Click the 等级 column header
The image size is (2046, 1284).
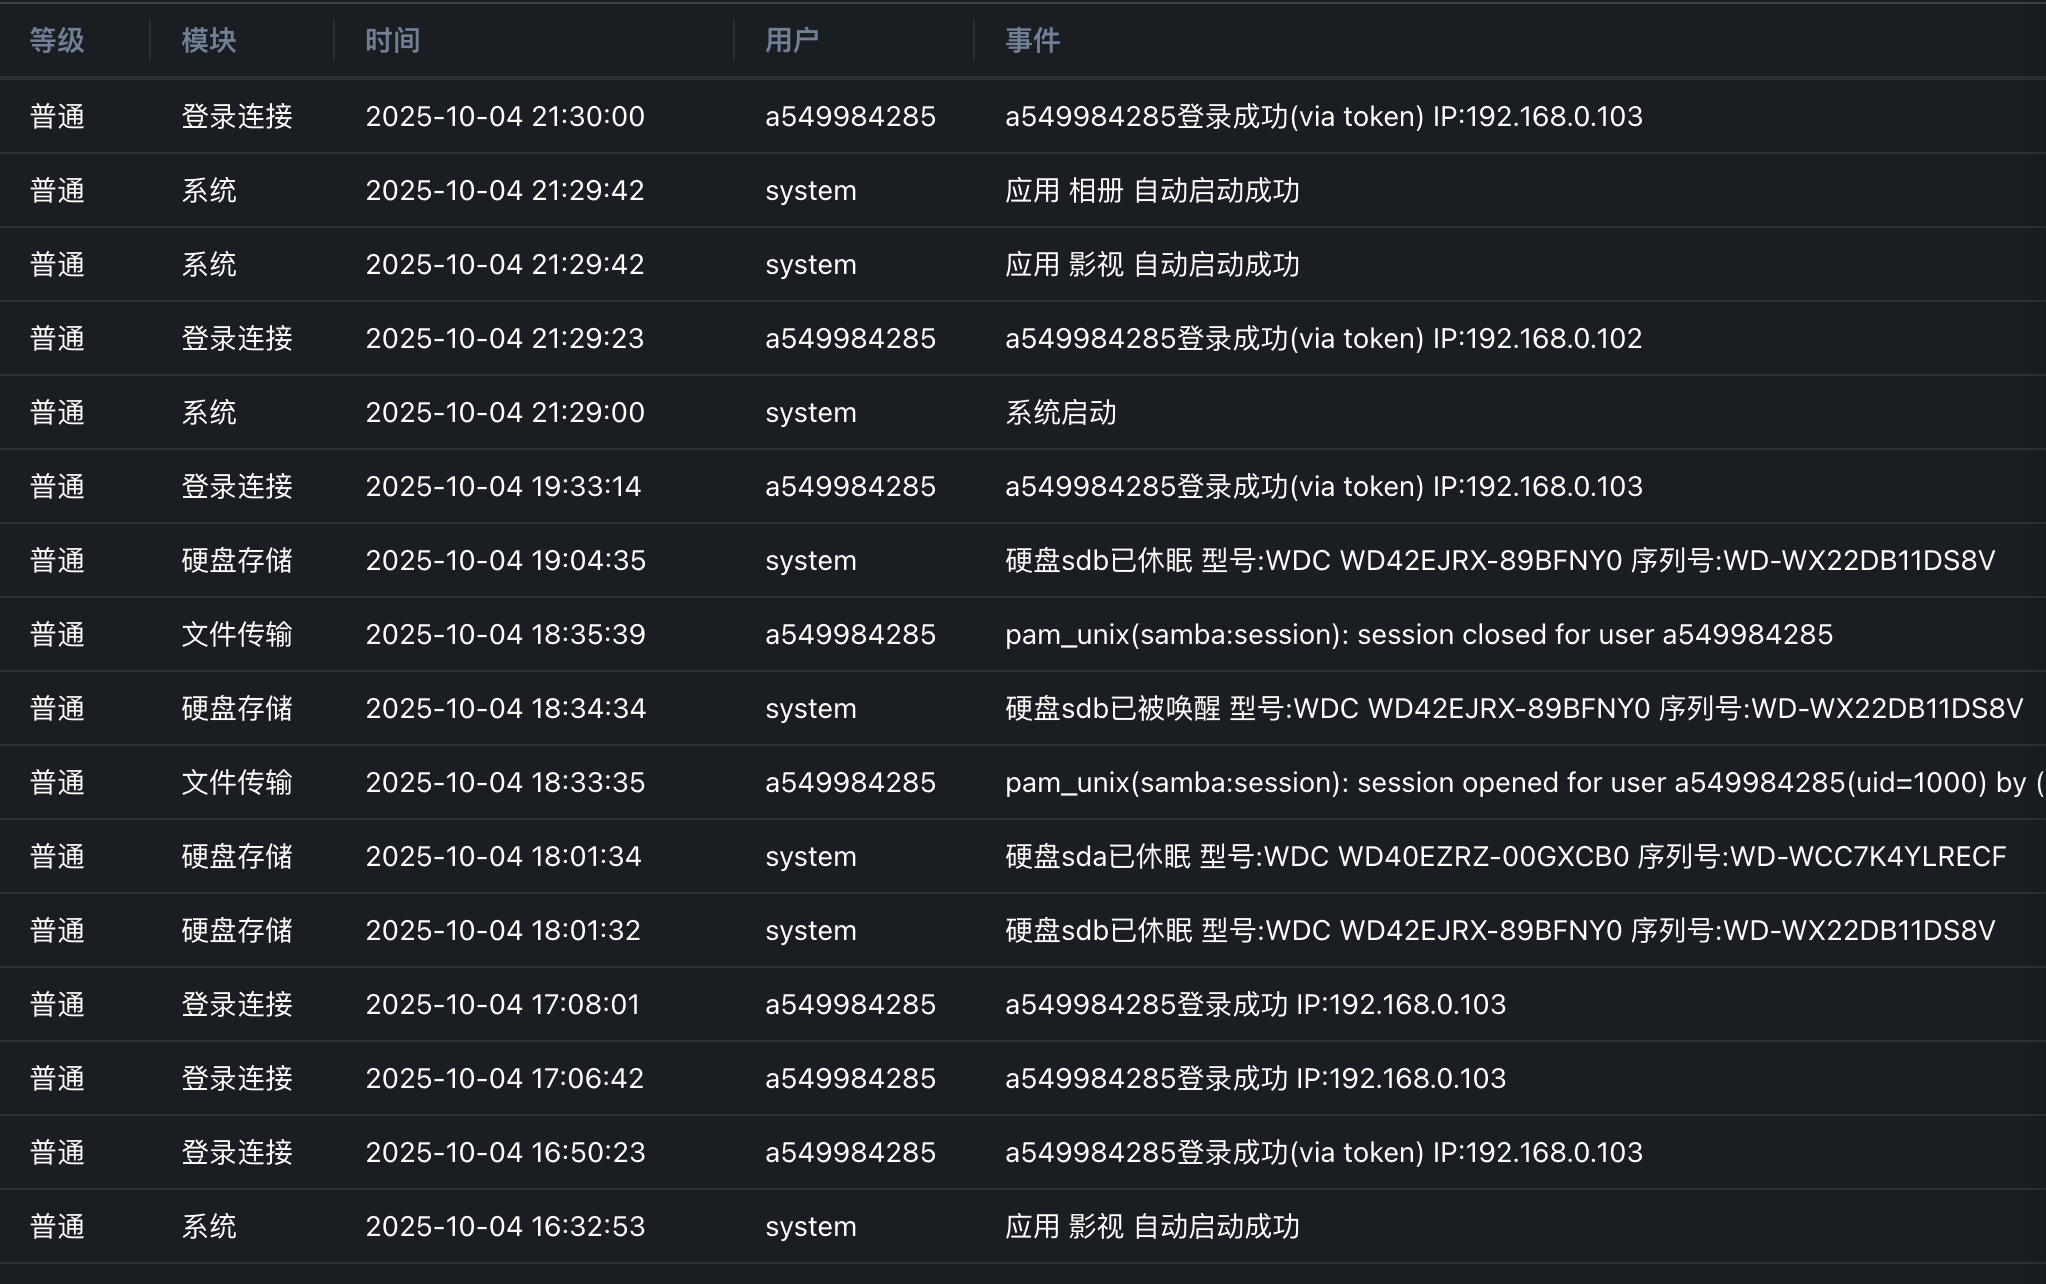pos(57,40)
